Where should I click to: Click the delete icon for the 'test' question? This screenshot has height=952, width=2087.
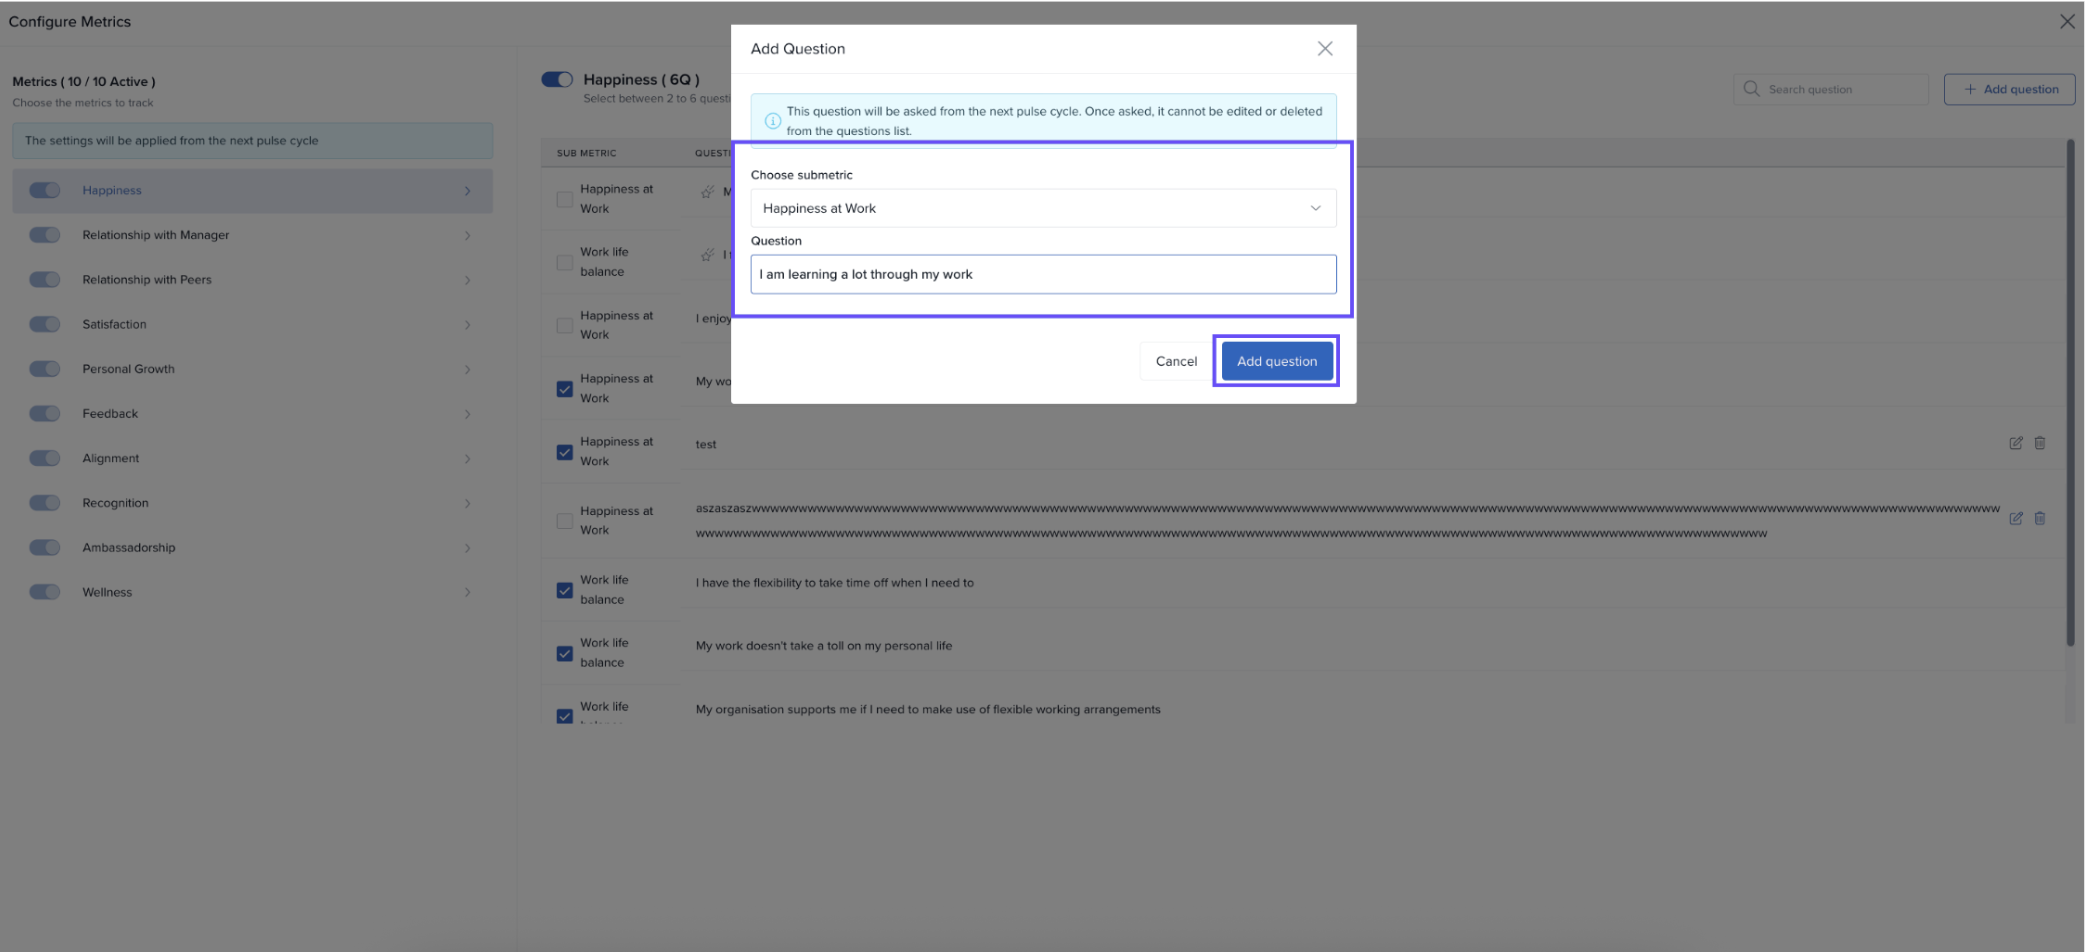[x=2039, y=443]
